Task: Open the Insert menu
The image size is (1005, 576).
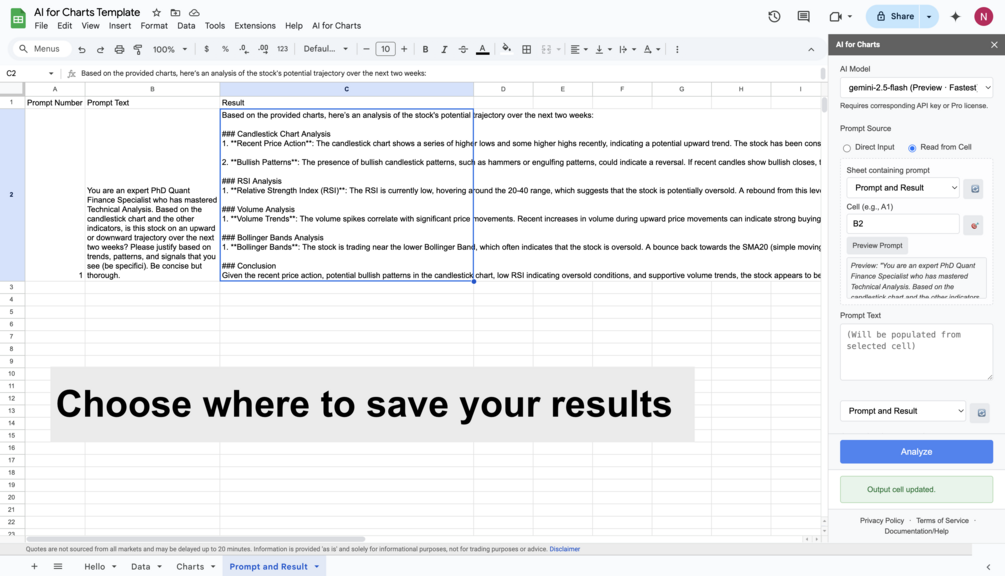Action: (x=120, y=26)
